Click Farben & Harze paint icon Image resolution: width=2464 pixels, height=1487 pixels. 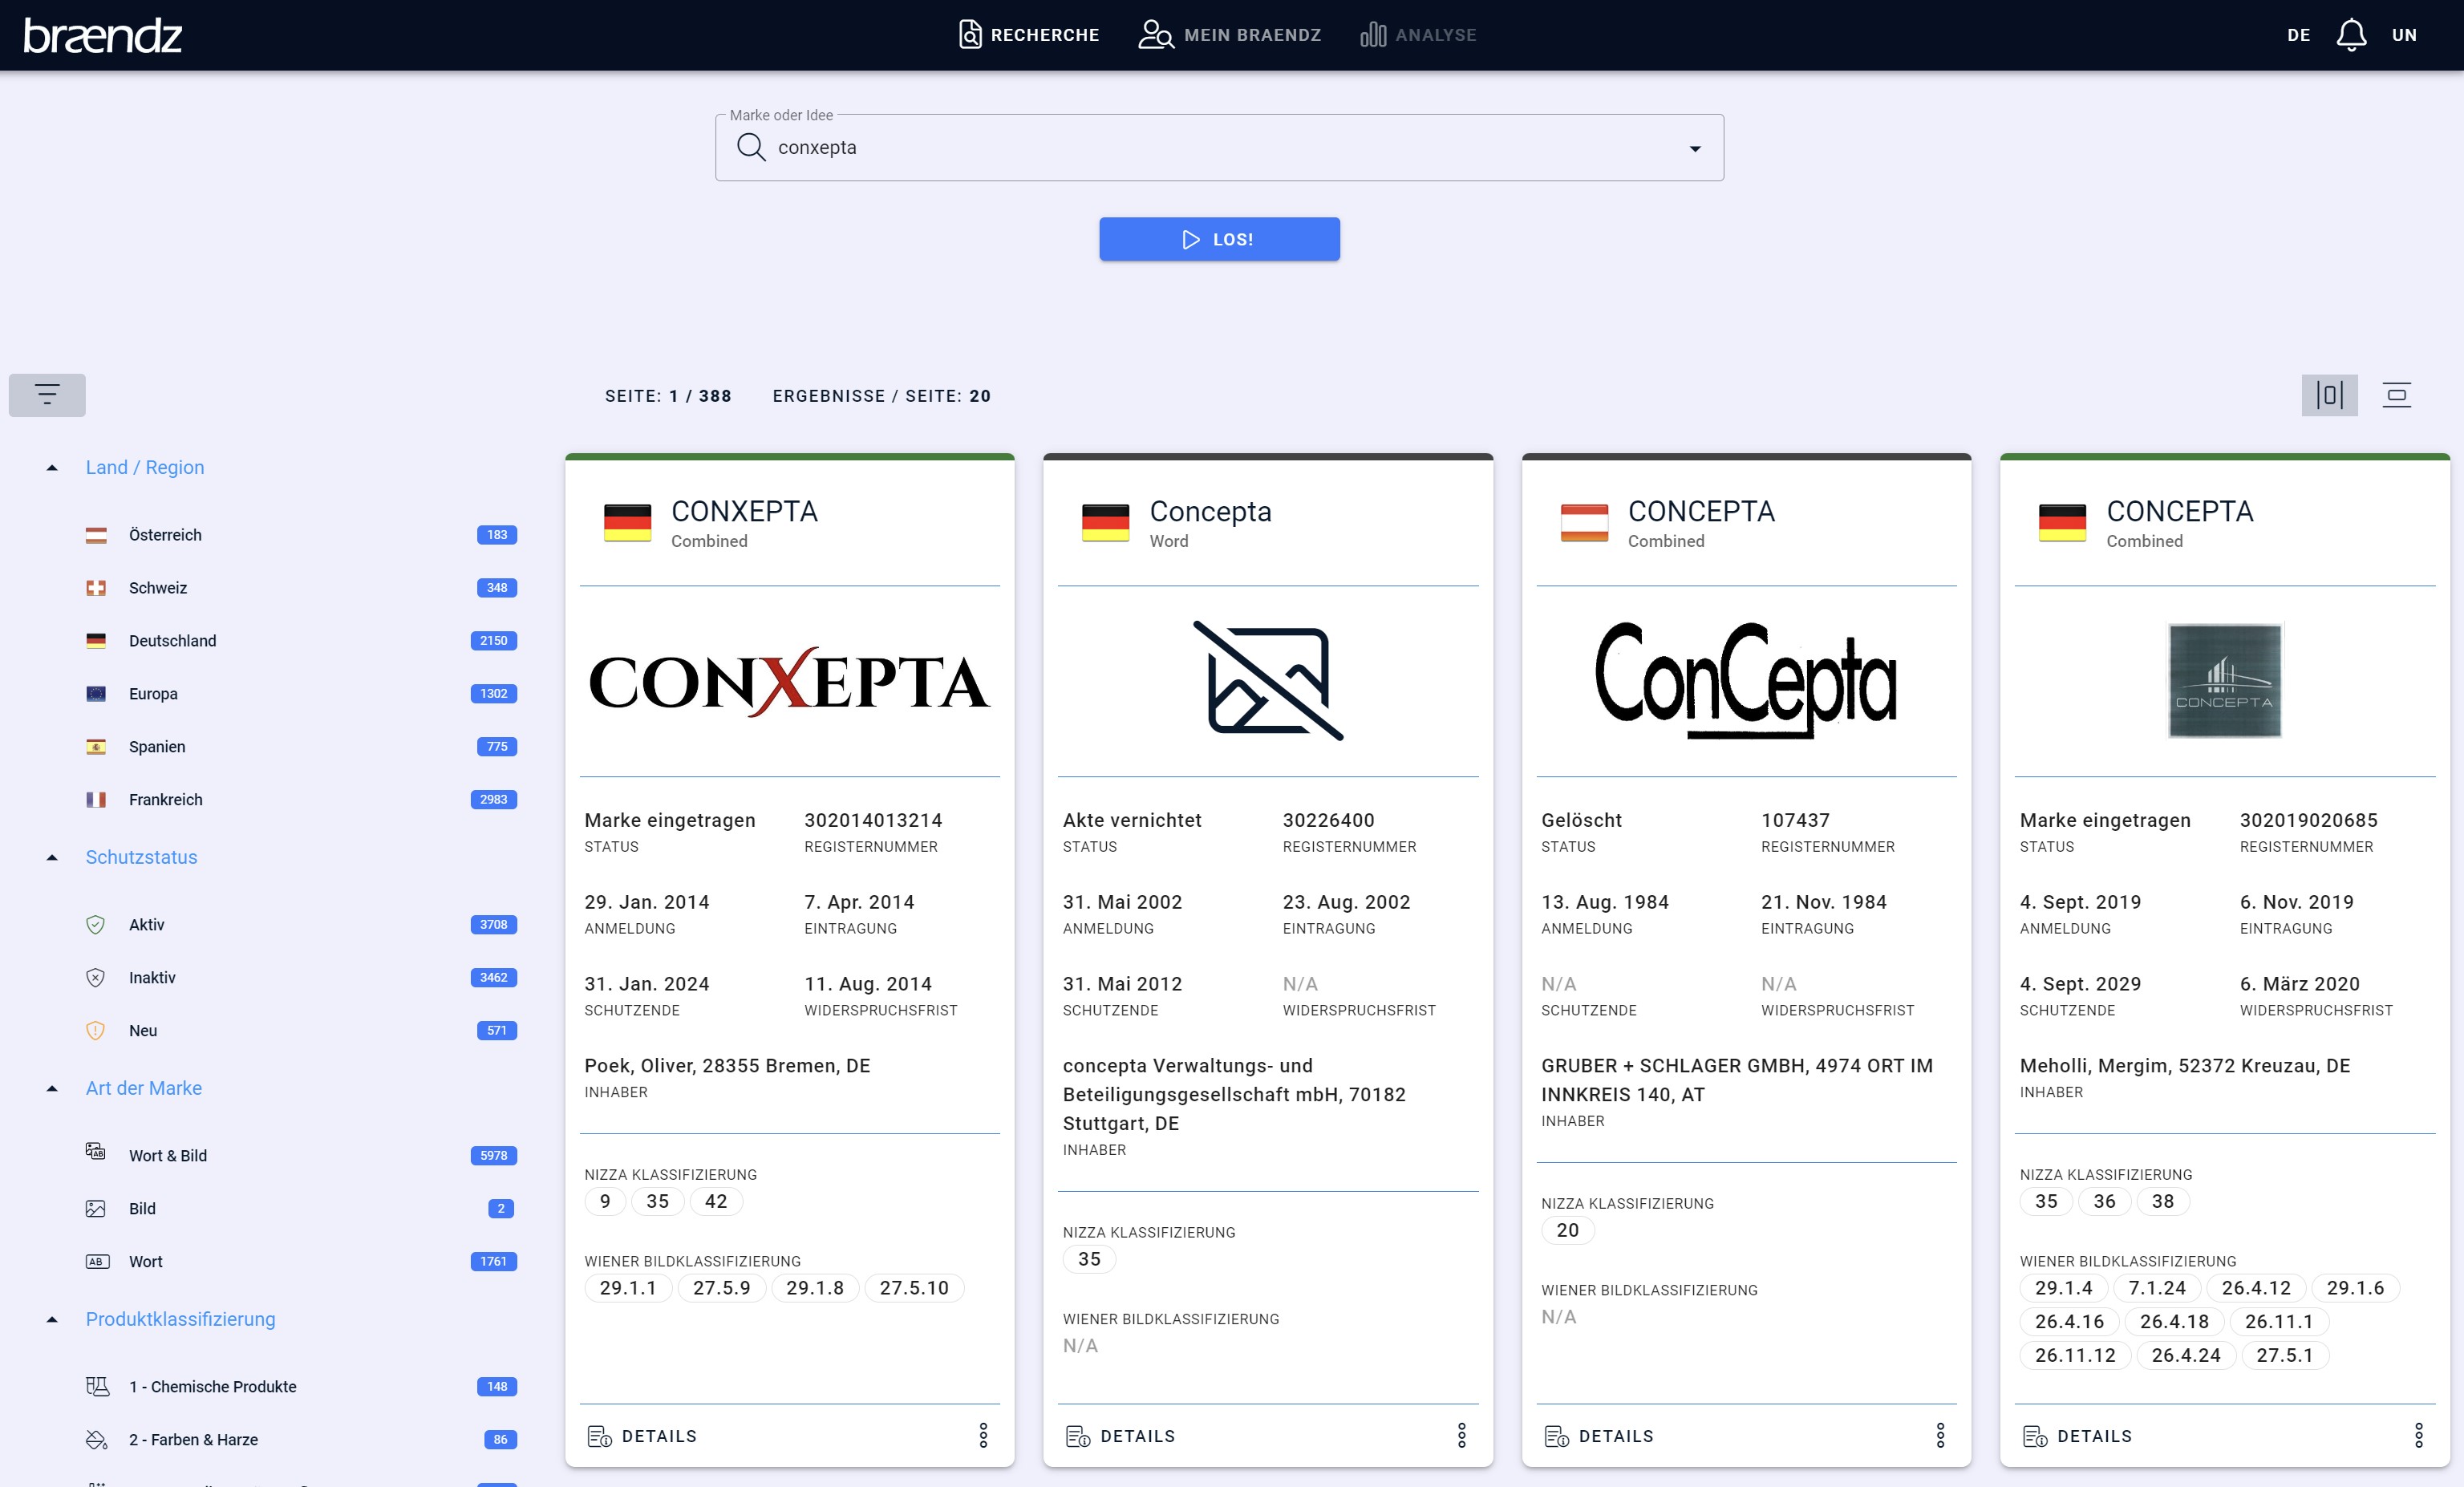[96, 1440]
